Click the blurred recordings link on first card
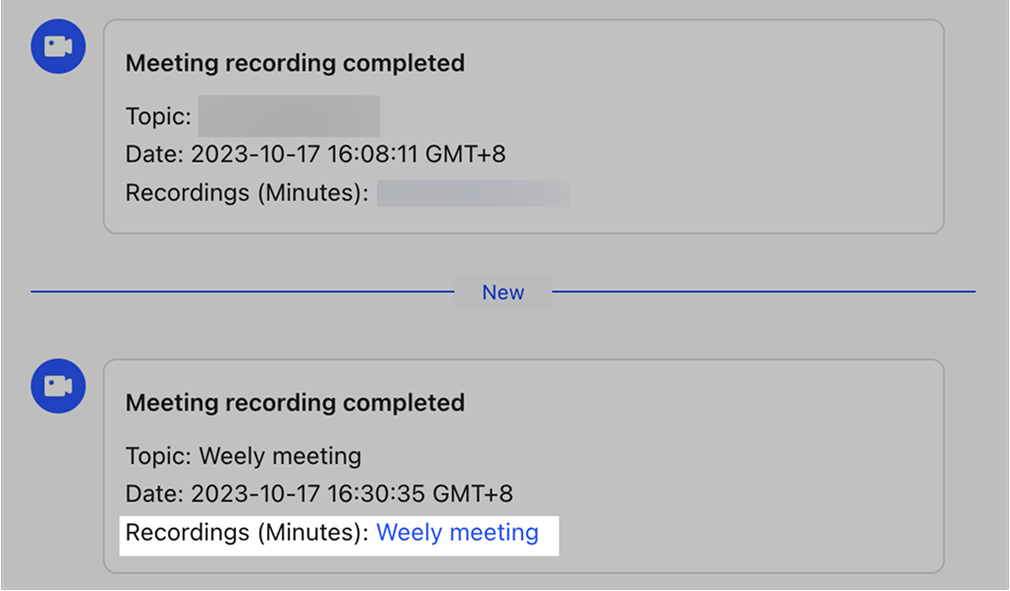1010x591 pixels. (473, 192)
